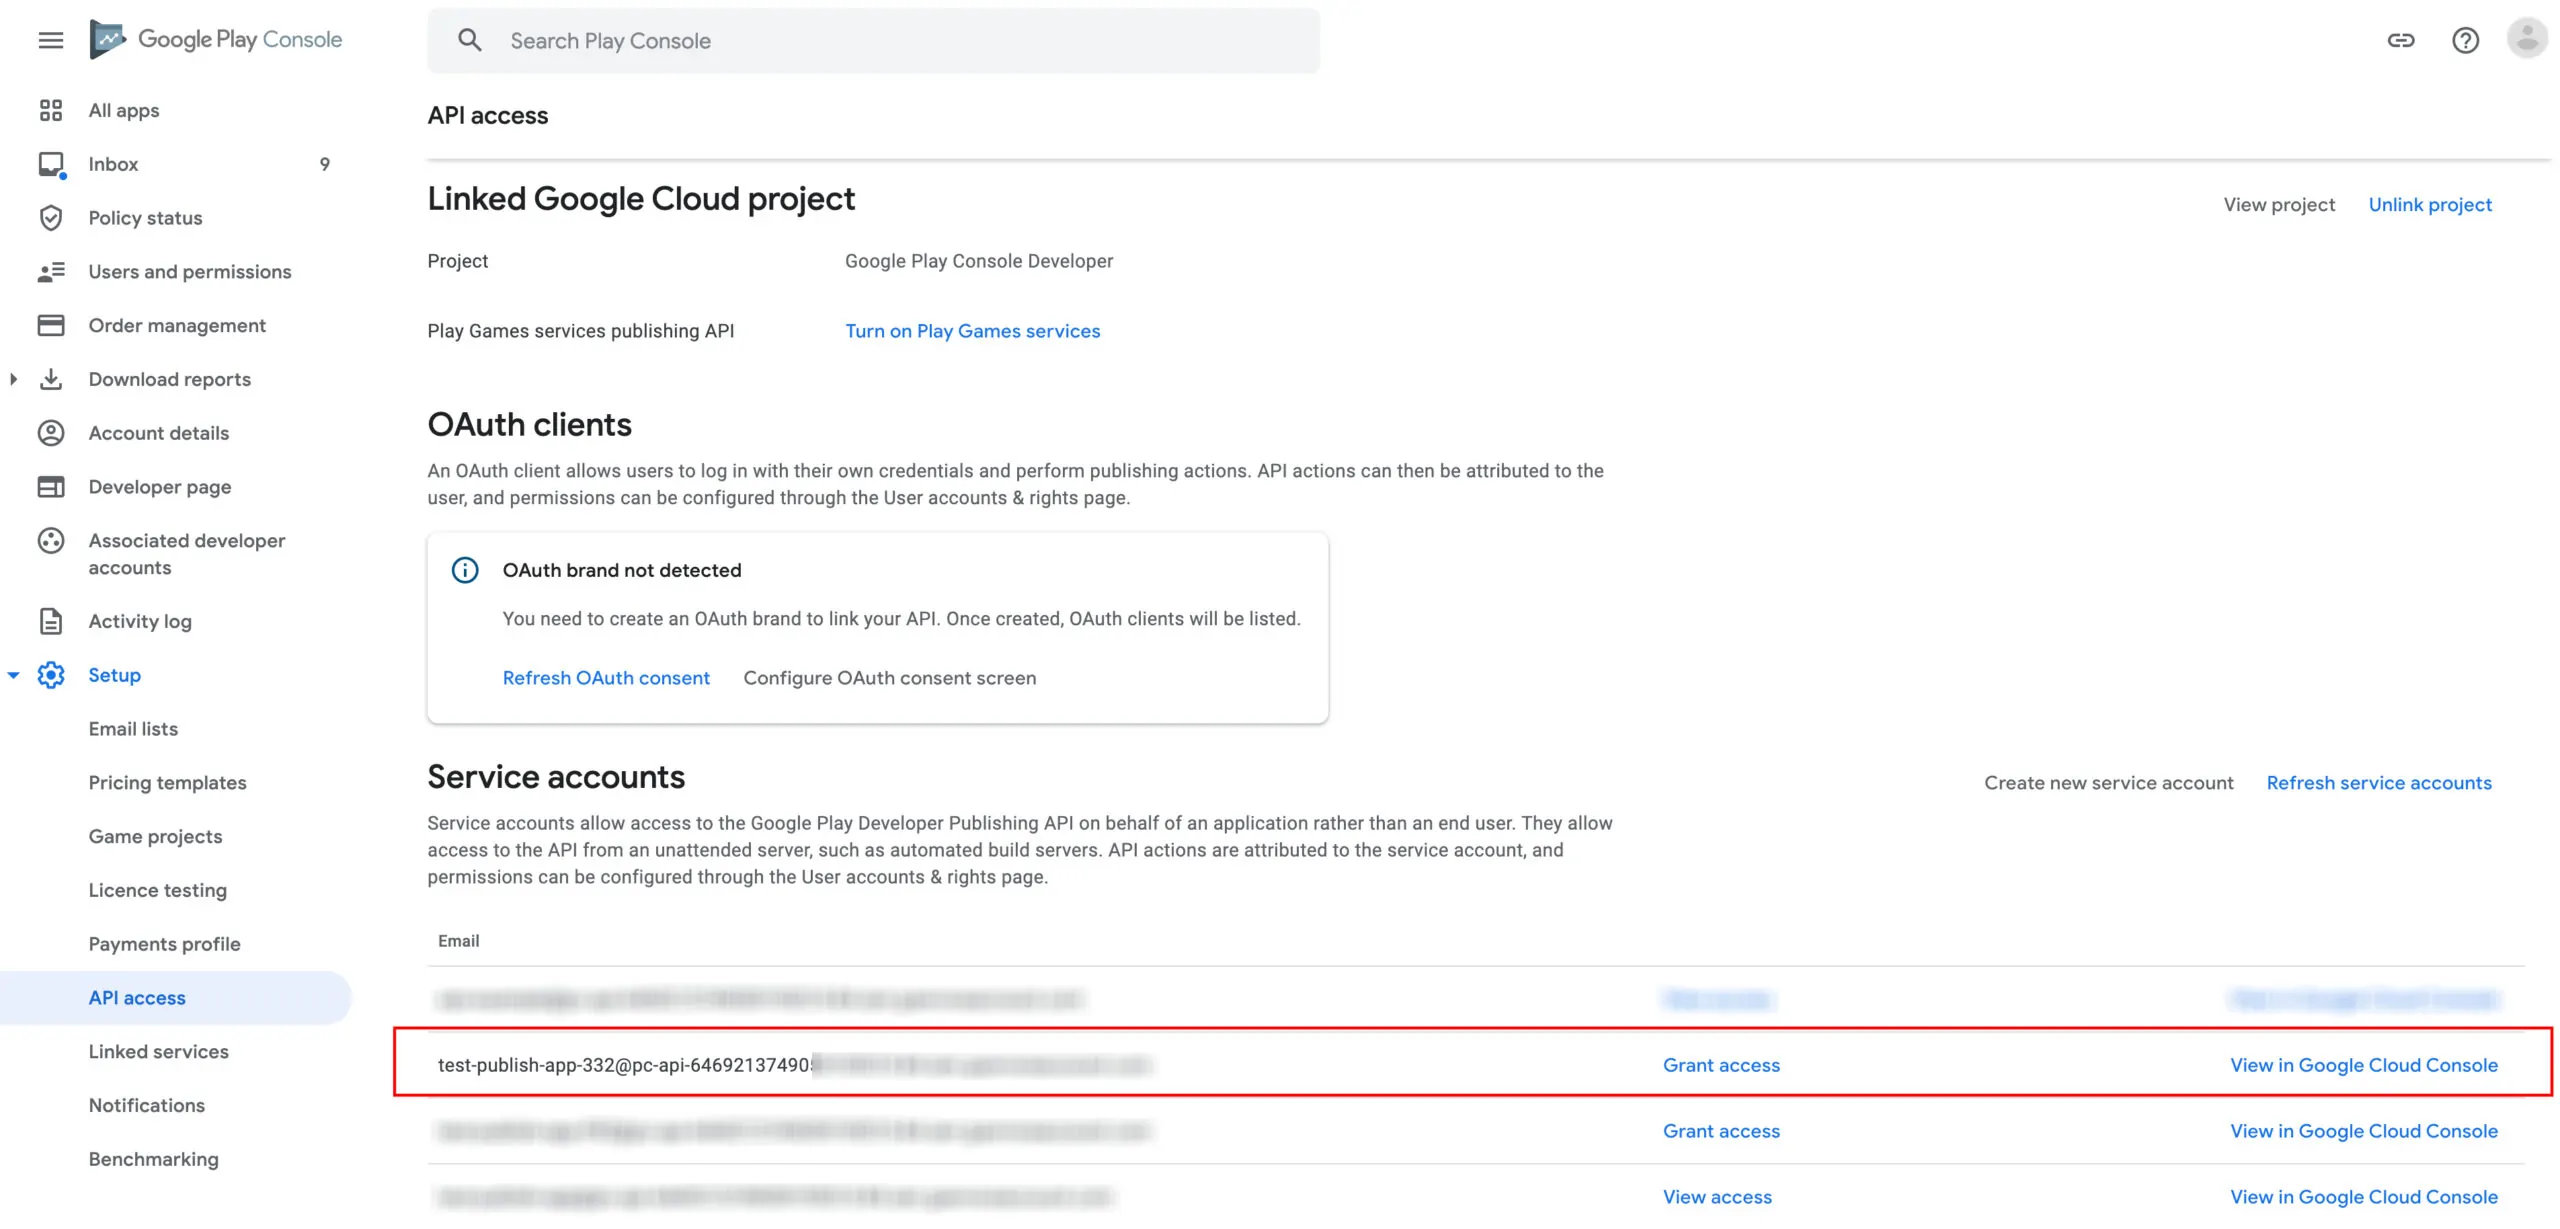Click the Inbox count badge 9
Viewport: 2560px width, 1229px height.
(324, 164)
